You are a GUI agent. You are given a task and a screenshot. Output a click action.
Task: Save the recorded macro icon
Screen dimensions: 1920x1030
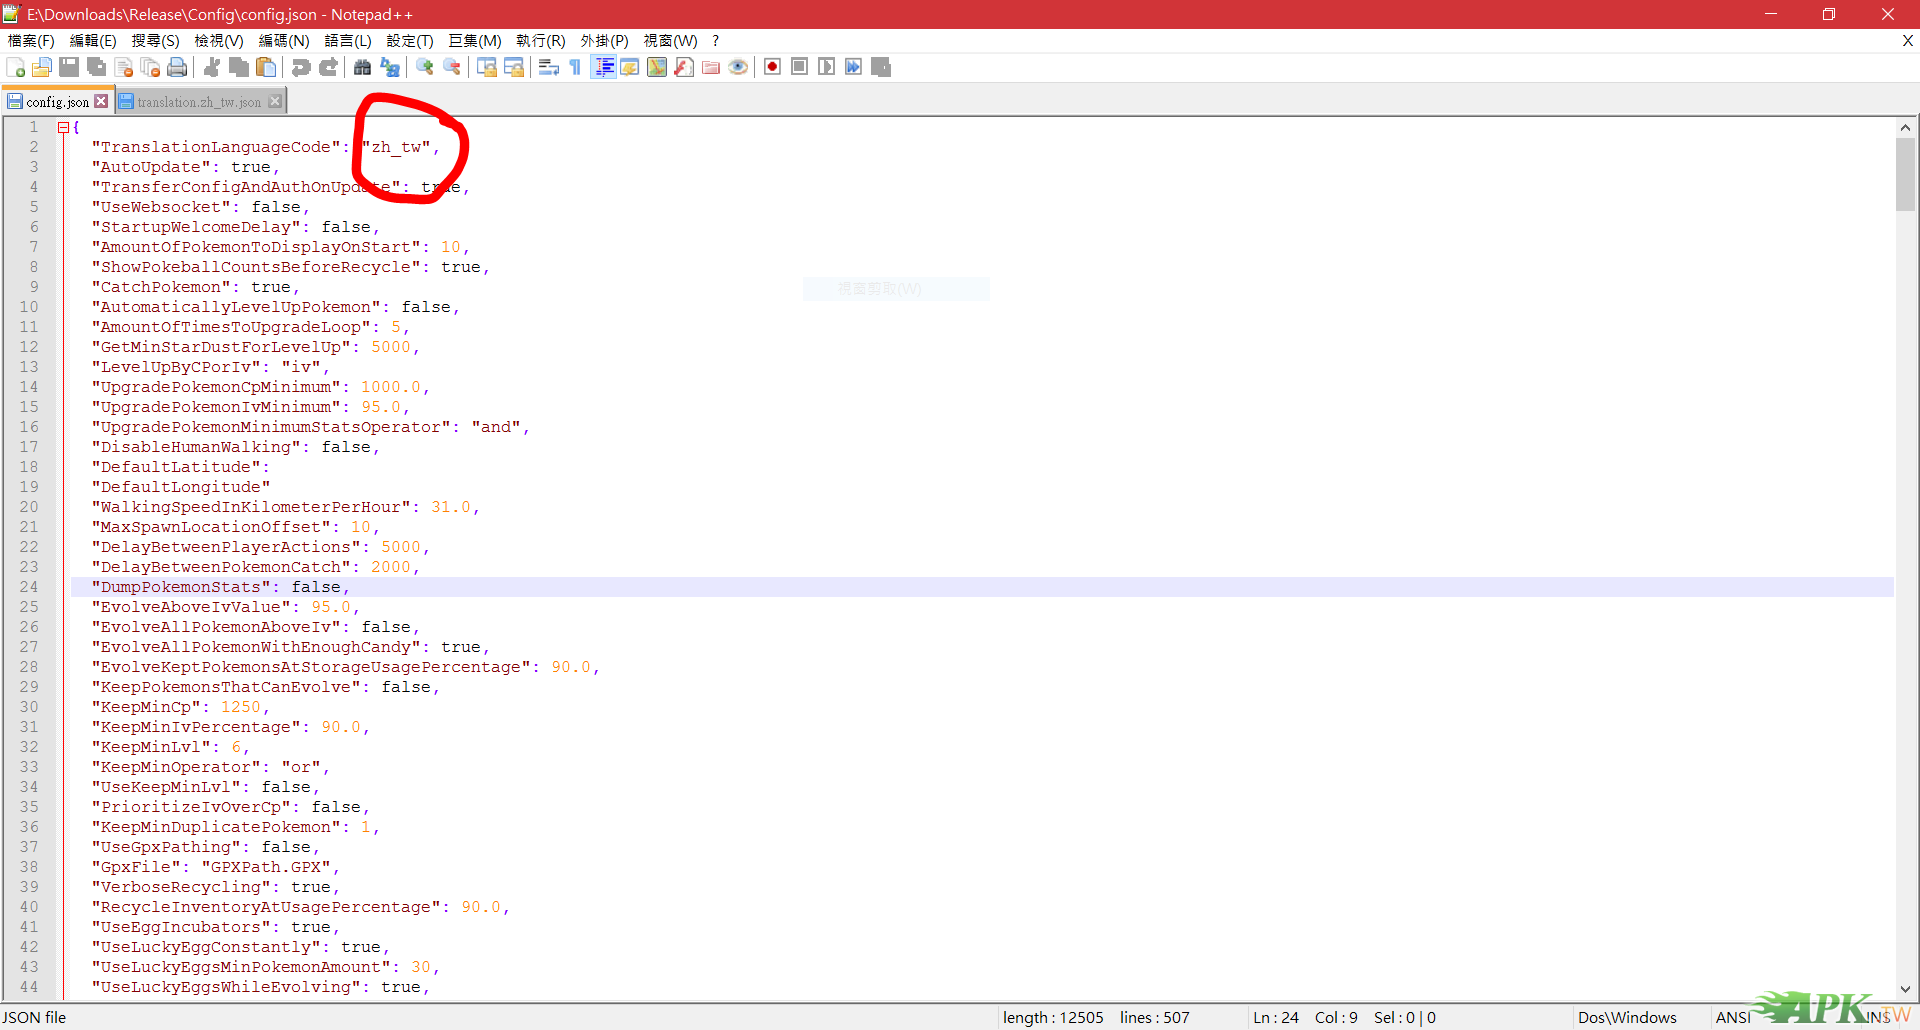pos(880,67)
